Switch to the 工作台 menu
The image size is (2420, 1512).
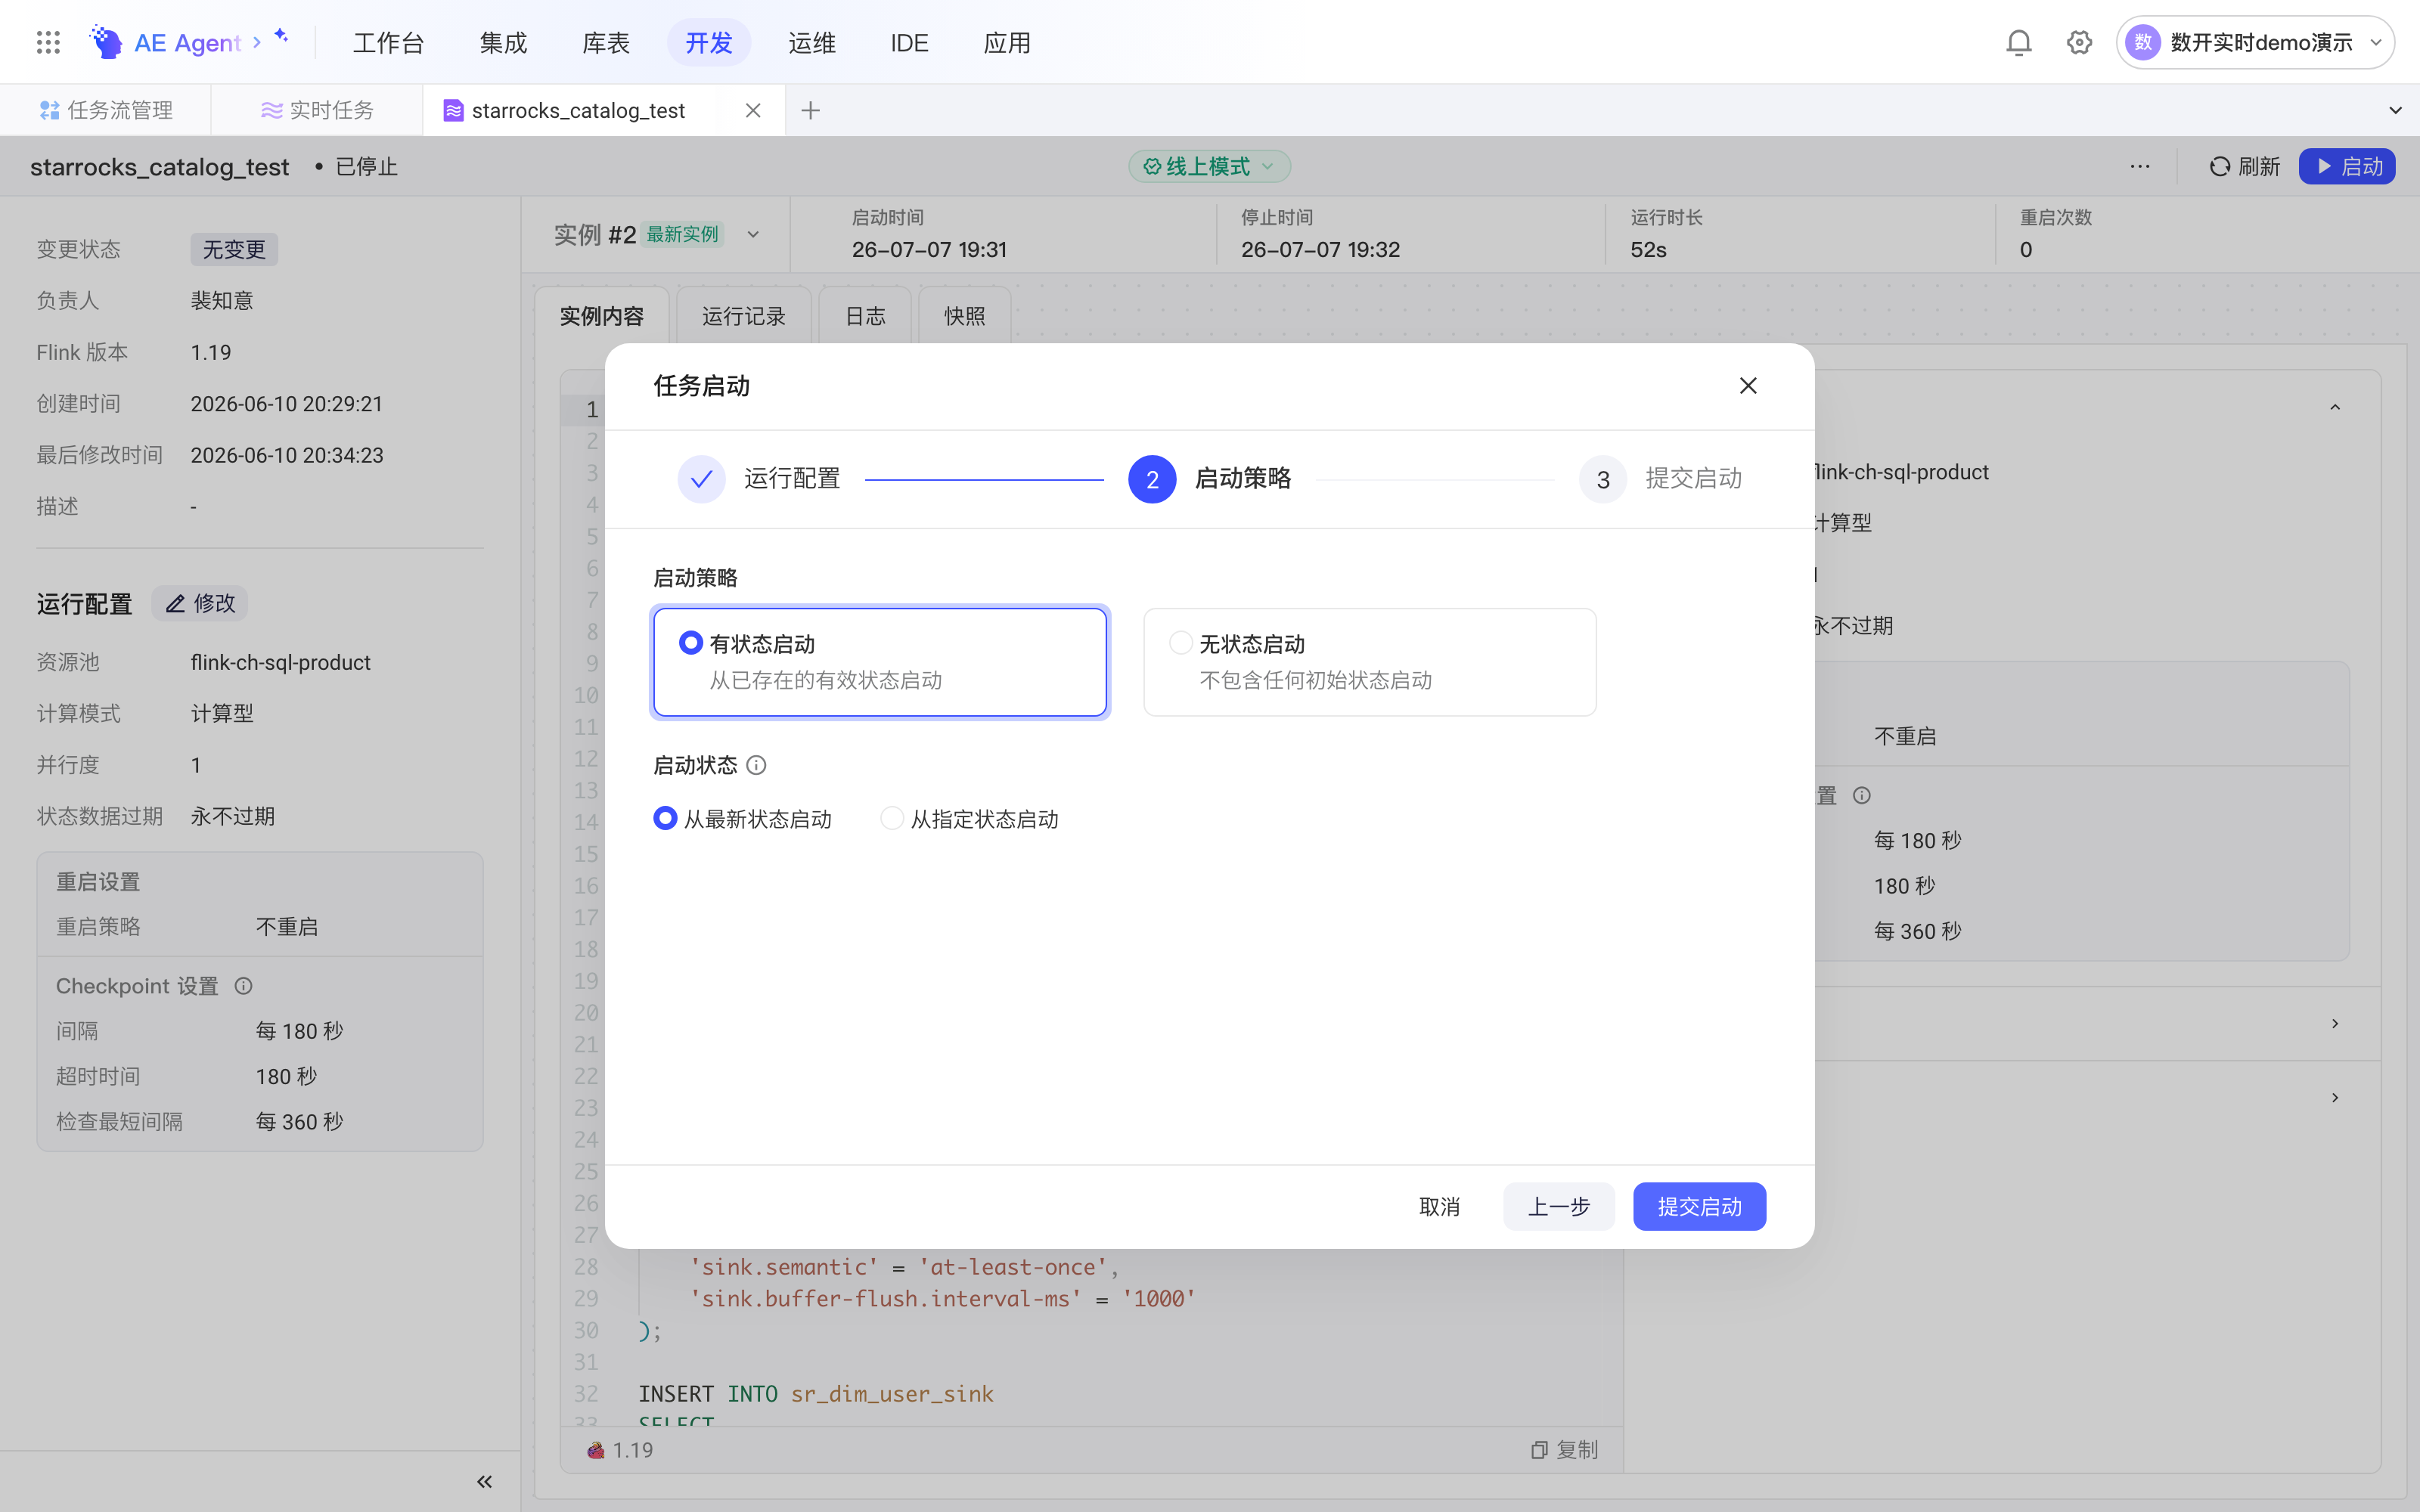pyautogui.click(x=389, y=43)
